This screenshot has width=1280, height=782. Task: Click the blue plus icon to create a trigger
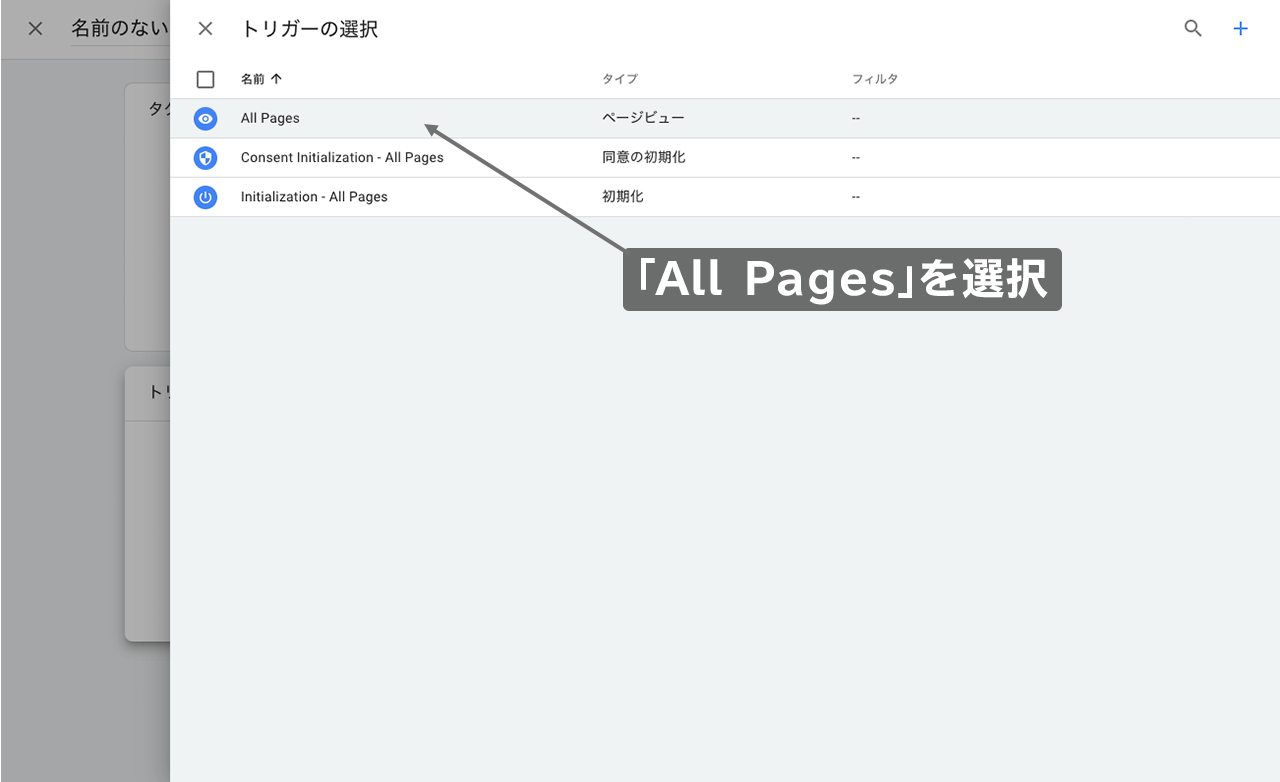pos(1240,28)
